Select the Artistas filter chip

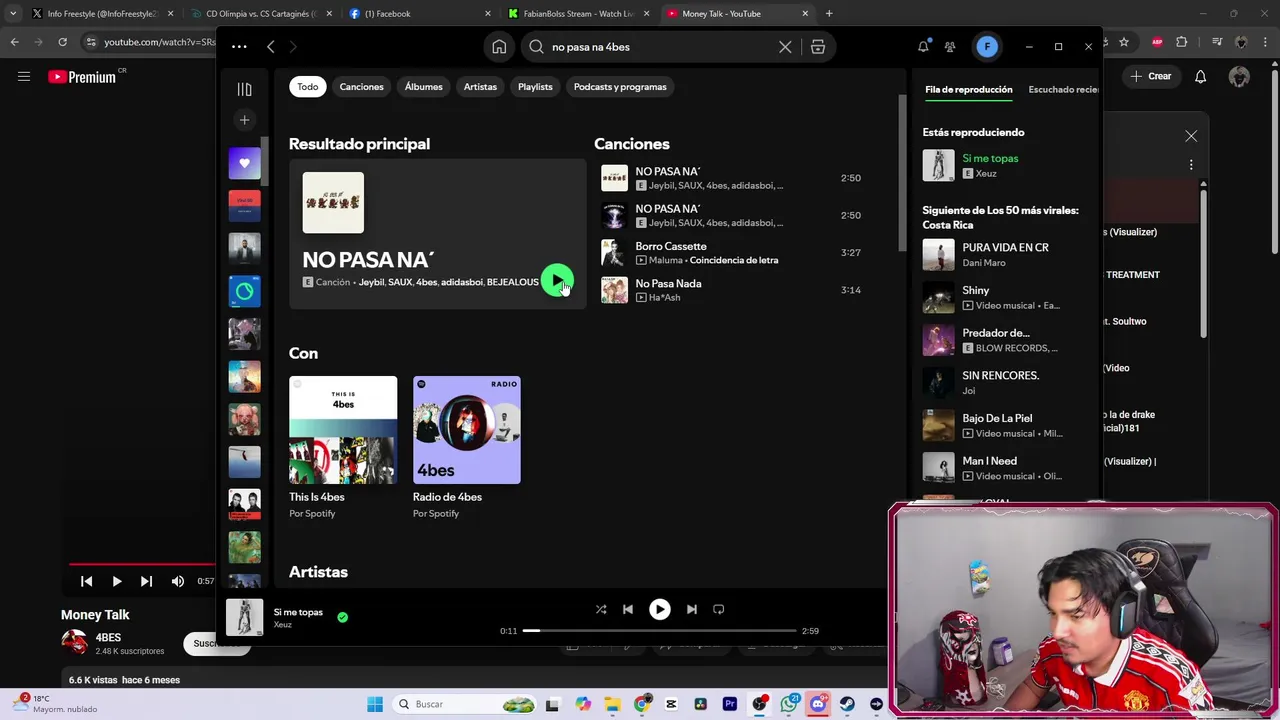click(480, 87)
